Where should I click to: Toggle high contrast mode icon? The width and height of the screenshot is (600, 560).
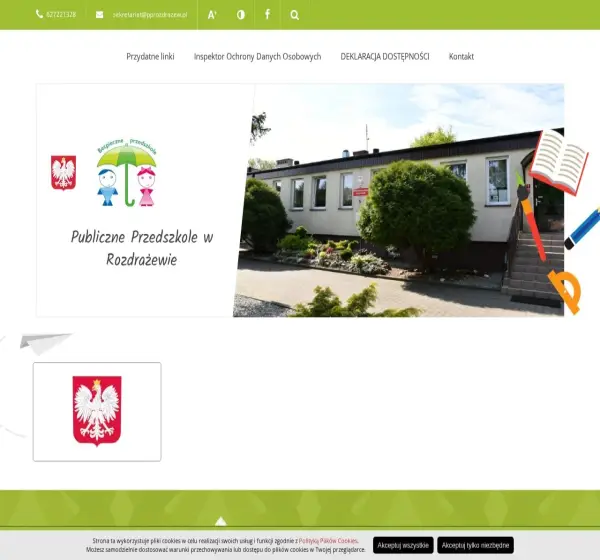(241, 15)
